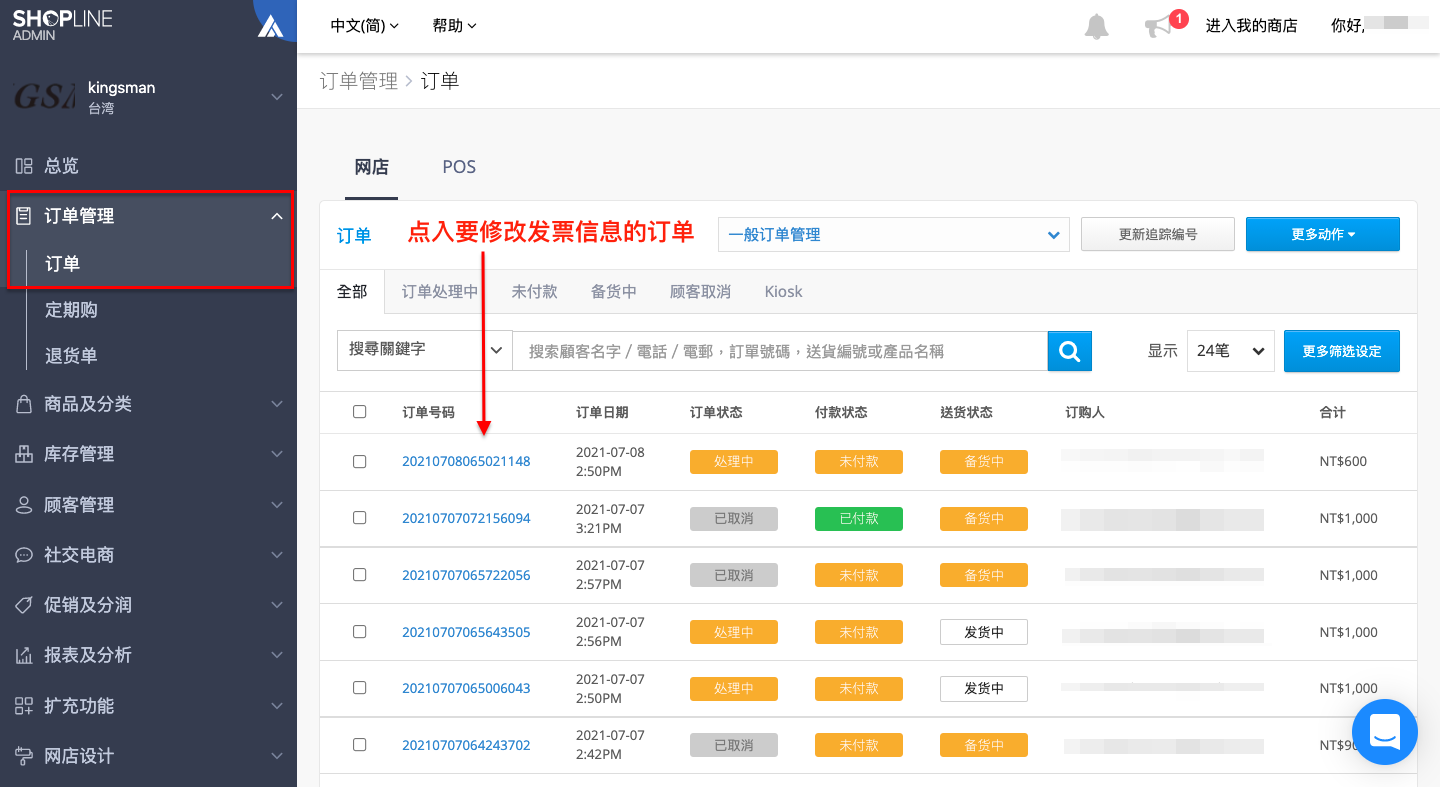The height and width of the screenshot is (787, 1440).
Task: Open the 一般订单管理 dropdown
Action: pyautogui.click(x=894, y=235)
